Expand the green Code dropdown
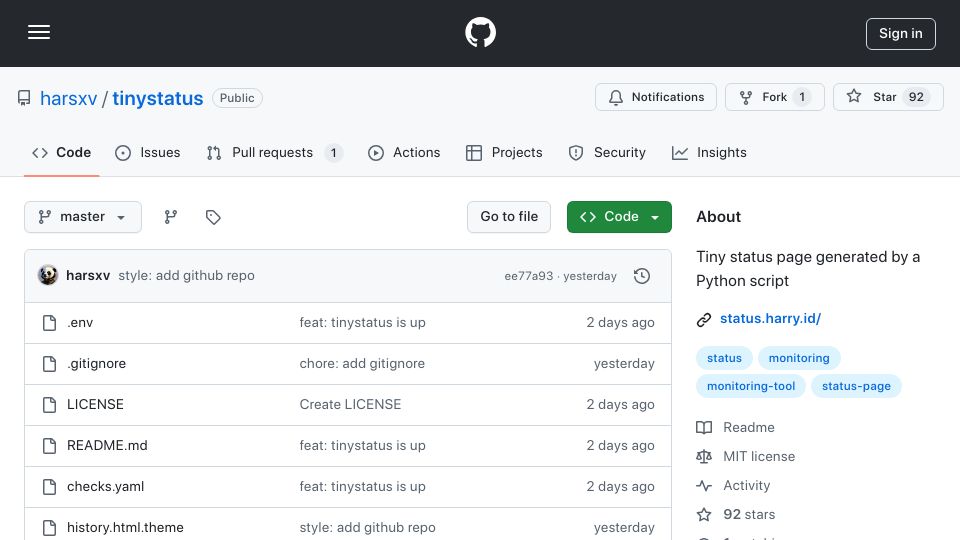 coord(619,217)
